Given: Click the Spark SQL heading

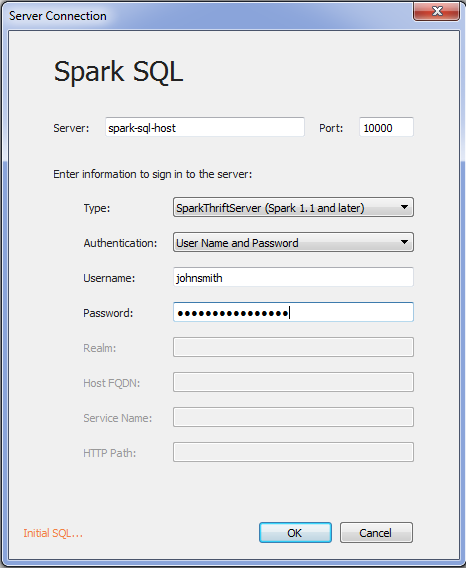Looking at the screenshot, I should [118, 72].
